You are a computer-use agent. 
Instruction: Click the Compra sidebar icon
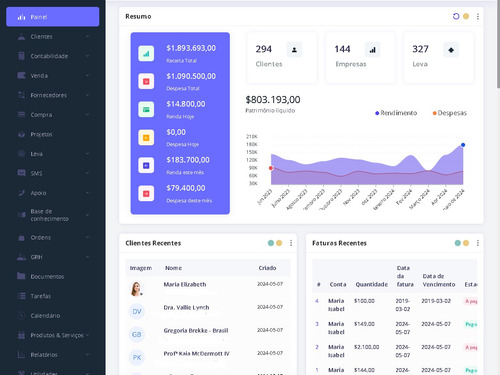[x=21, y=115]
